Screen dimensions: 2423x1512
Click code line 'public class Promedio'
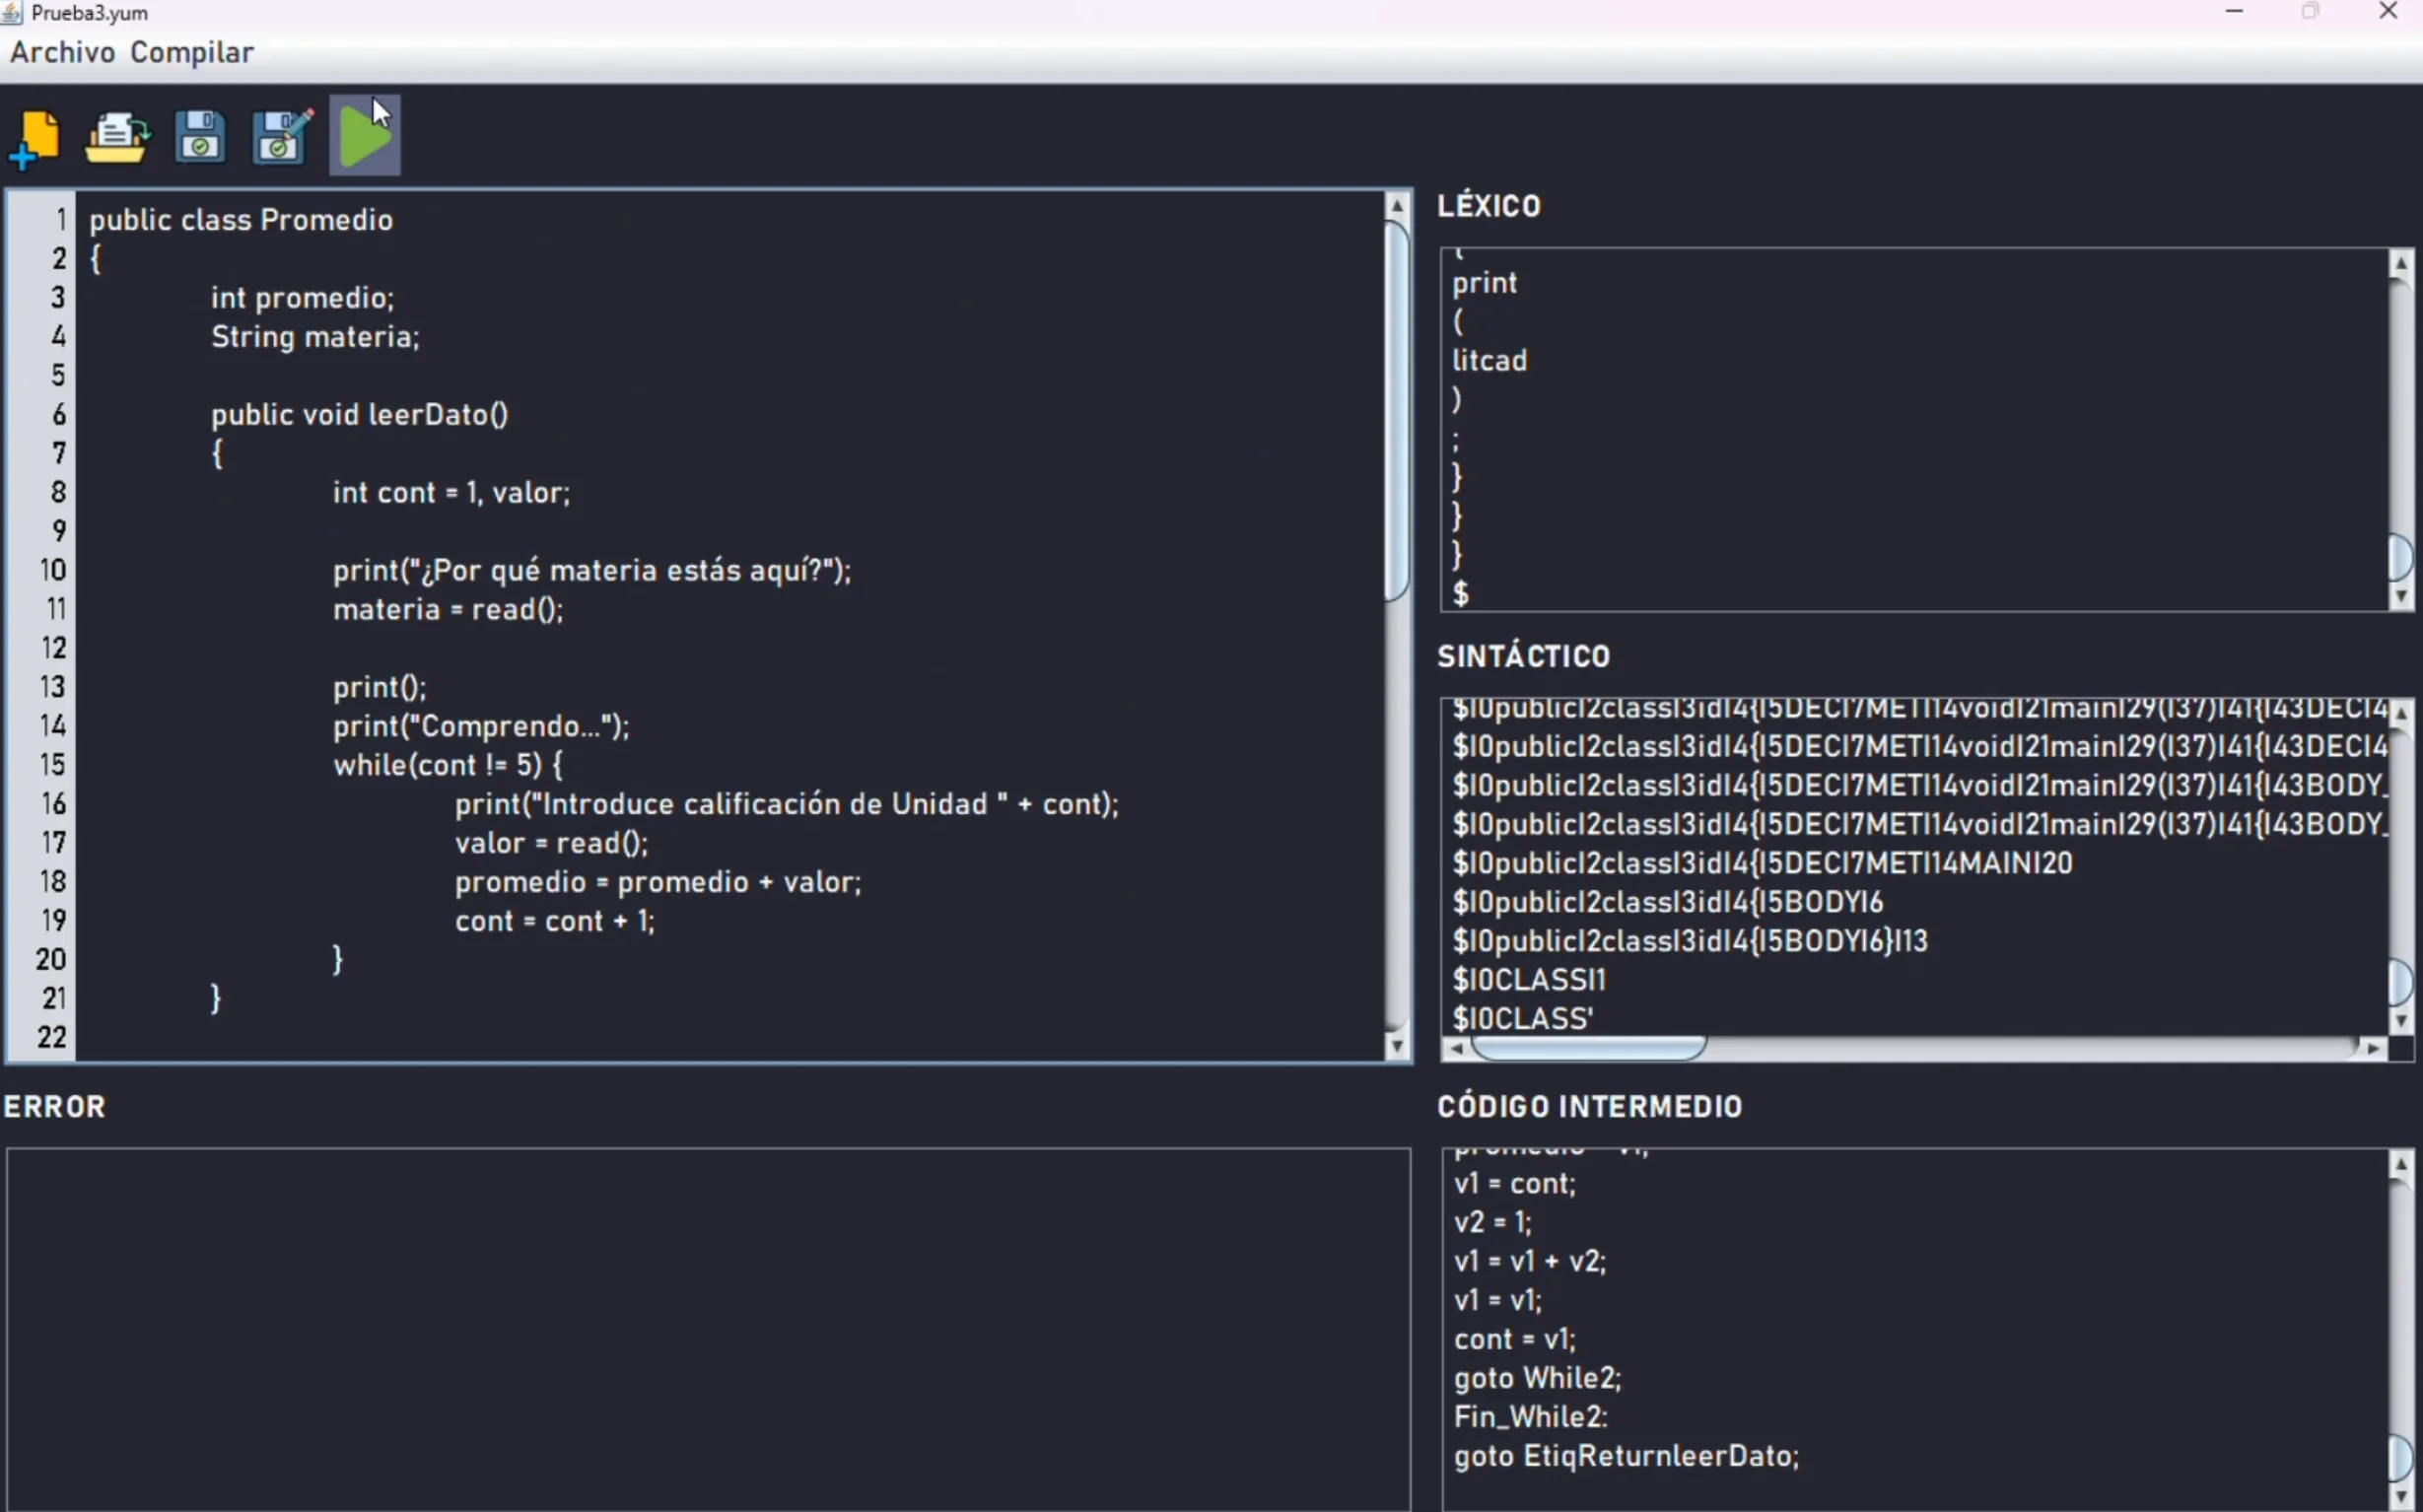241,219
